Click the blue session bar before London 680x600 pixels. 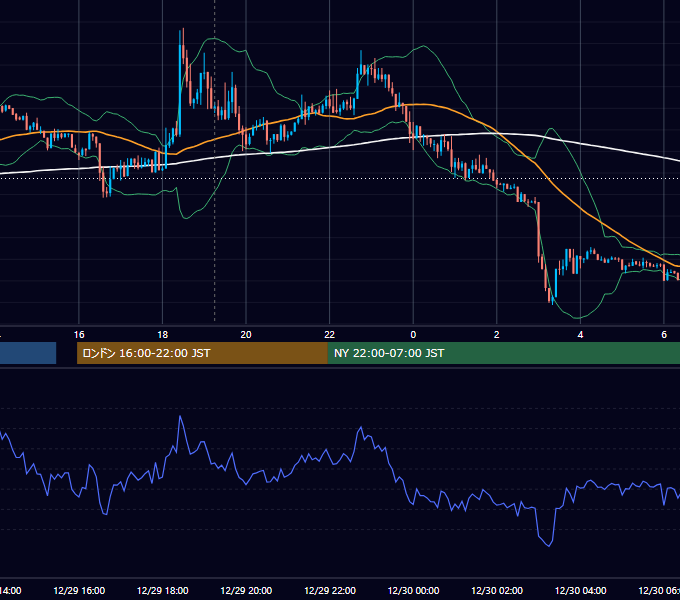click(28, 353)
